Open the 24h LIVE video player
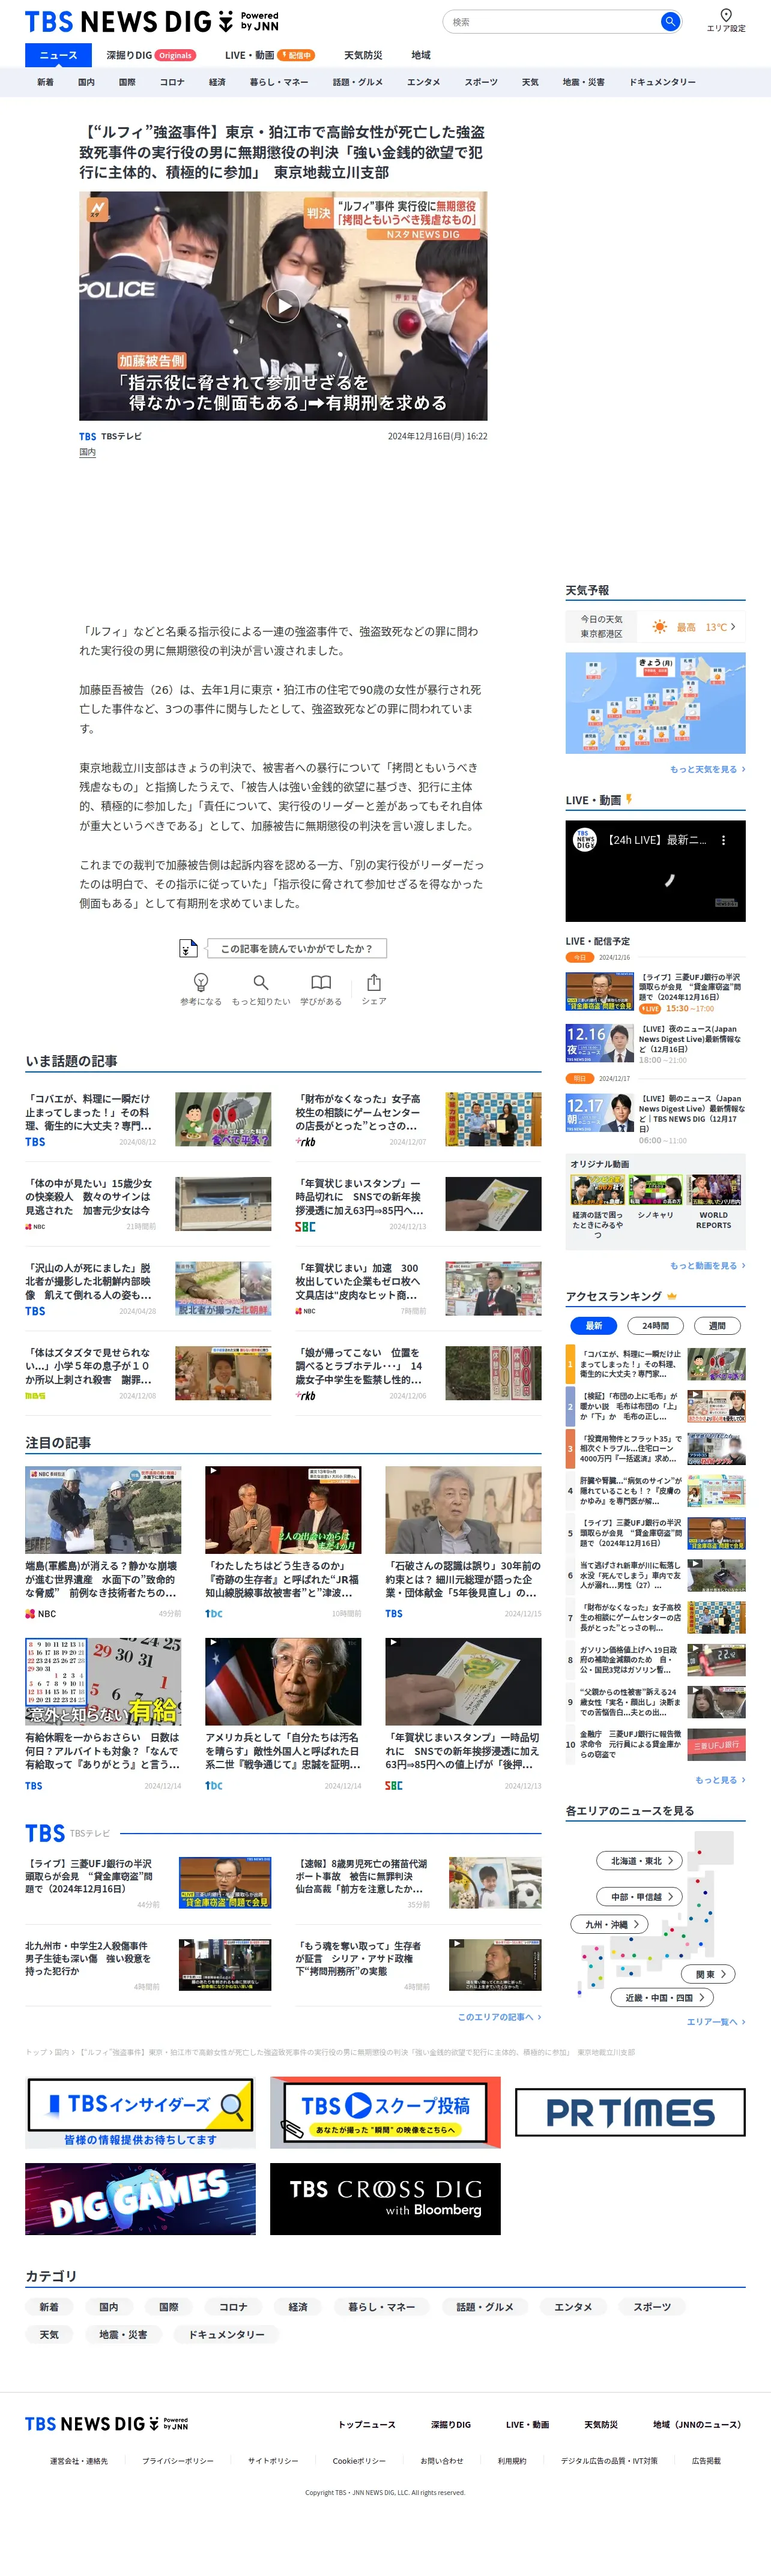Screen dimensions: 771x2576 tap(655, 871)
